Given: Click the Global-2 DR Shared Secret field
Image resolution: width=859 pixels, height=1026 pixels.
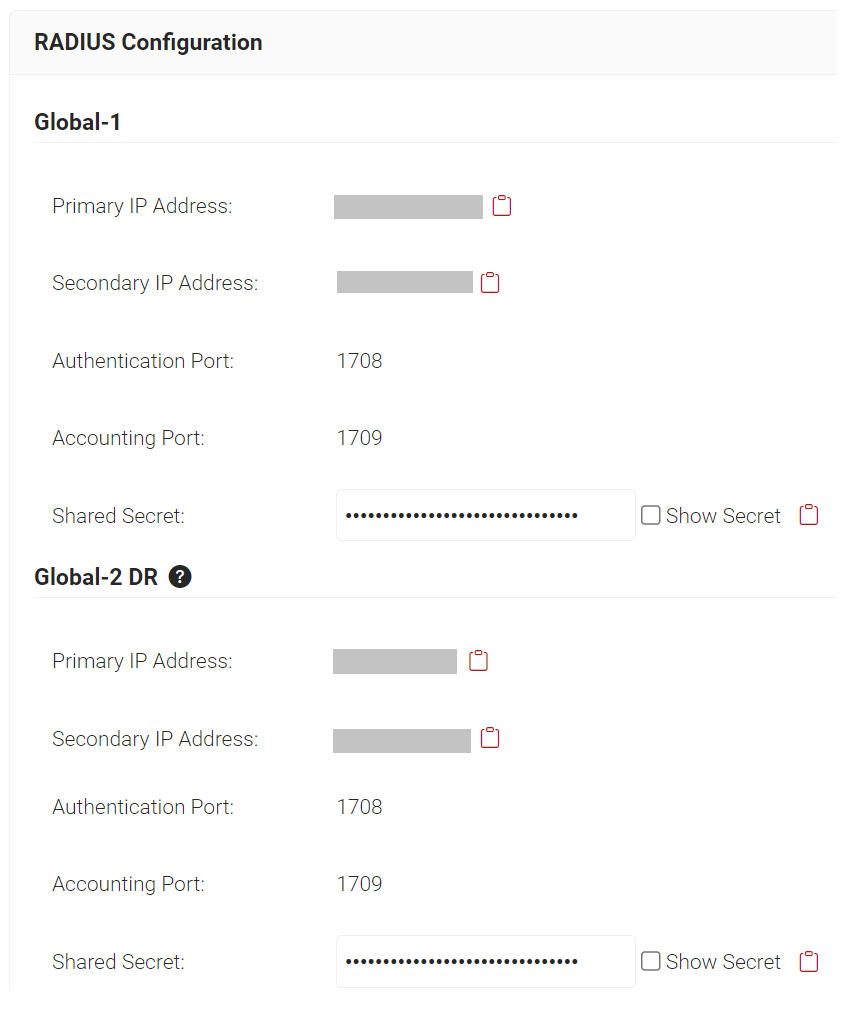Looking at the screenshot, I should click(485, 962).
